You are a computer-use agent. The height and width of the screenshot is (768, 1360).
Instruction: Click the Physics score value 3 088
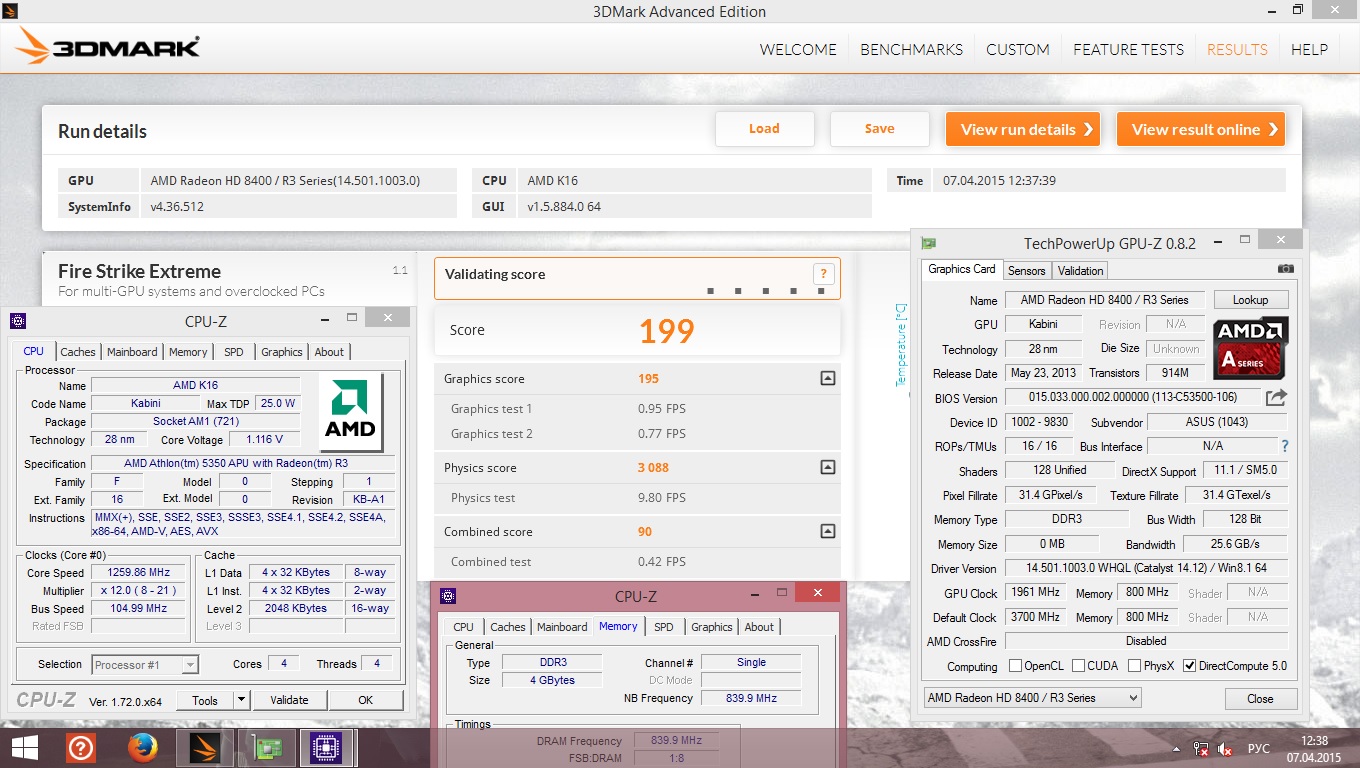point(653,468)
